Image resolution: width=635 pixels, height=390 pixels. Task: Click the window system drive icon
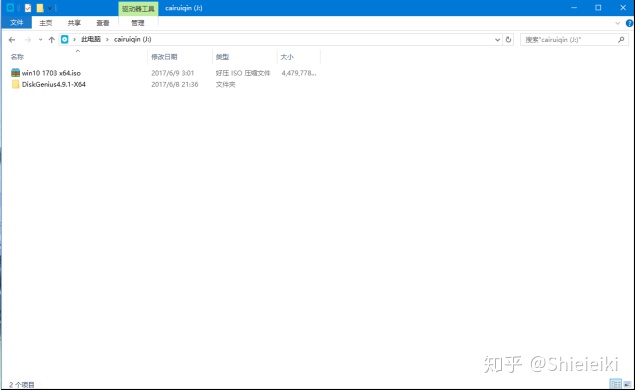[x=10, y=8]
